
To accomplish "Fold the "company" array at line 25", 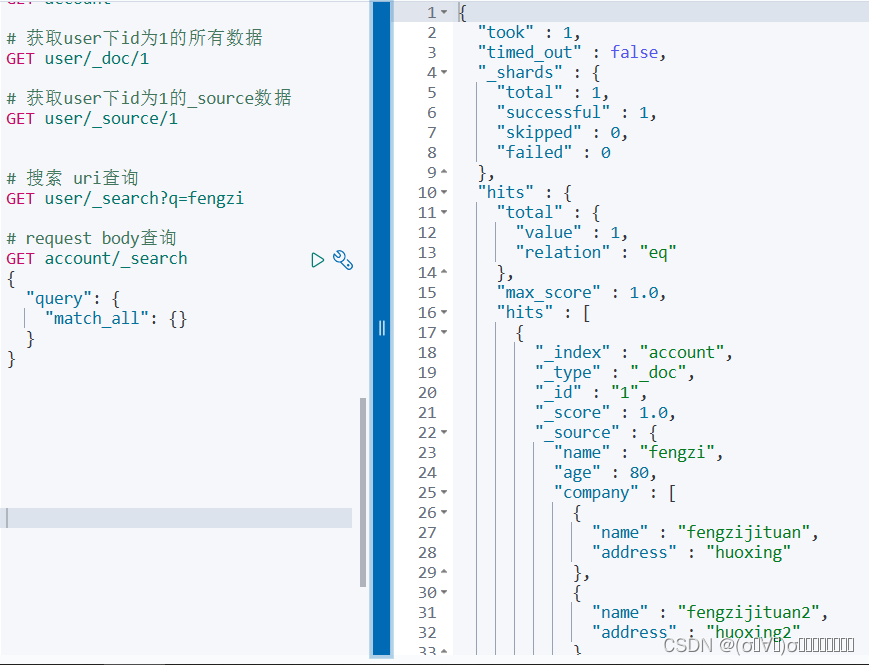I will click(x=444, y=493).
